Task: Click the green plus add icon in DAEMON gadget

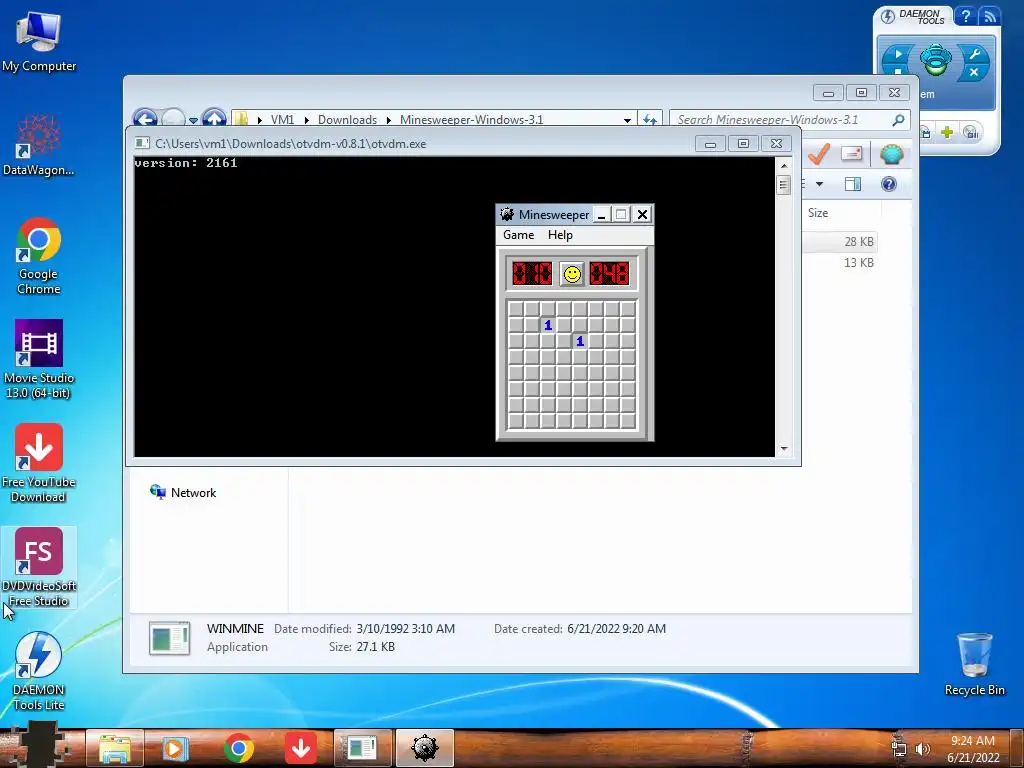Action: point(947,133)
